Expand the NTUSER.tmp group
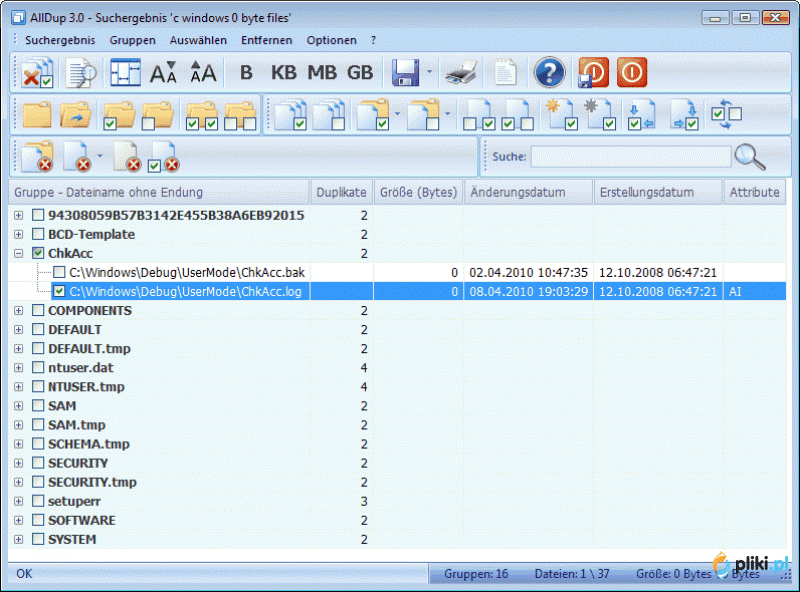800x592 pixels. click(x=18, y=387)
